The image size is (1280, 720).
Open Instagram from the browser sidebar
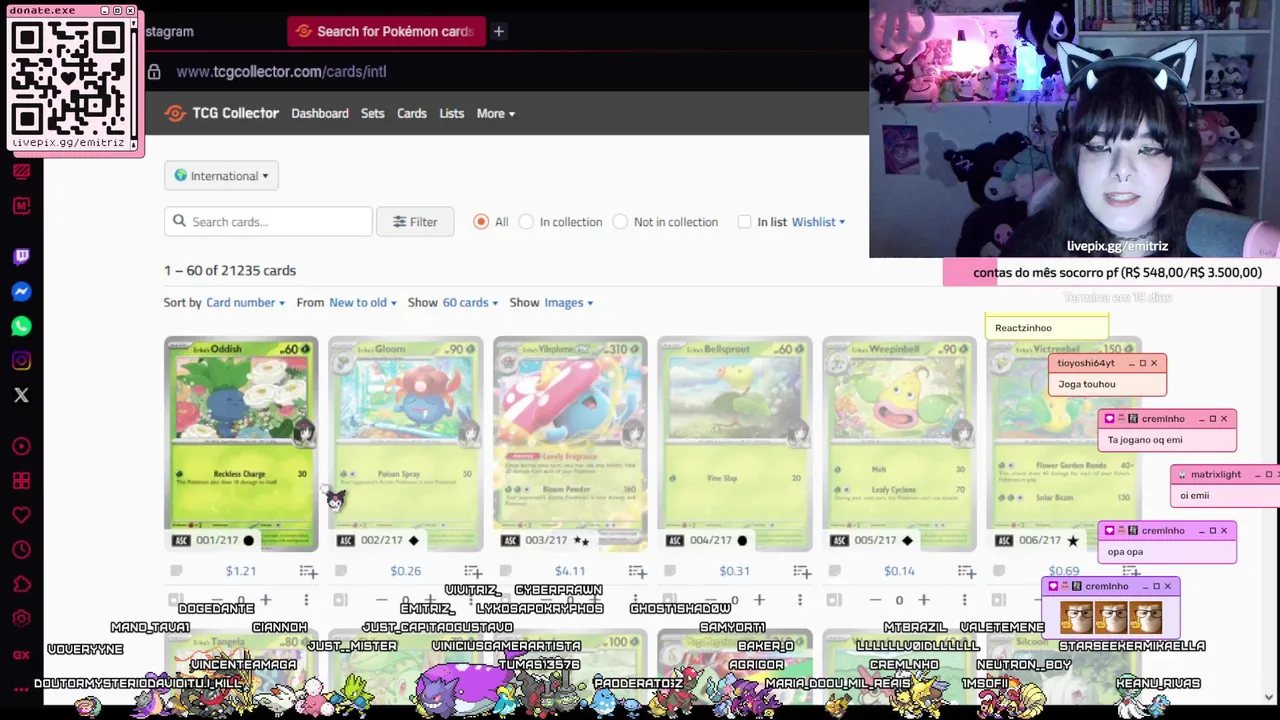coord(21,361)
